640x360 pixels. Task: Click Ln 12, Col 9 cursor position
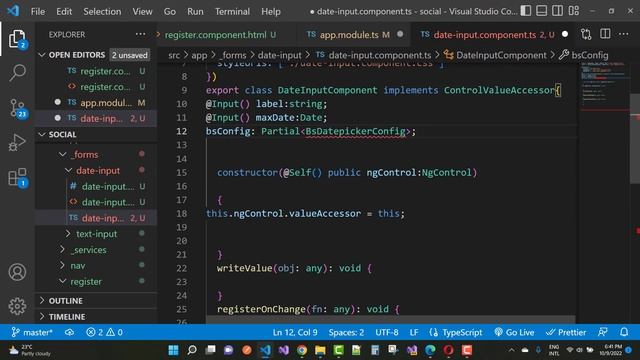pyautogui.click(x=295, y=332)
